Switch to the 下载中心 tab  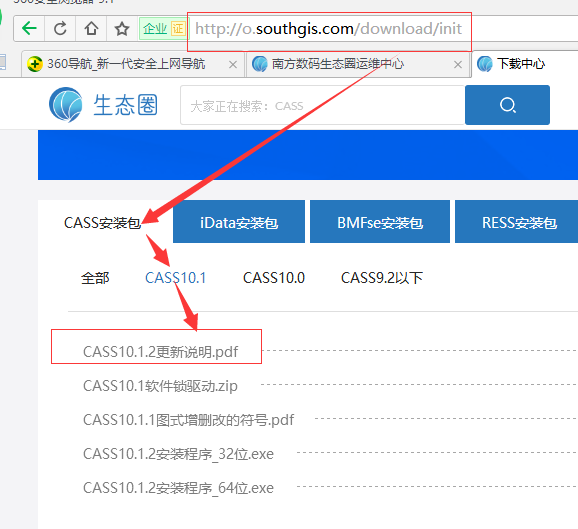tap(523, 64)
